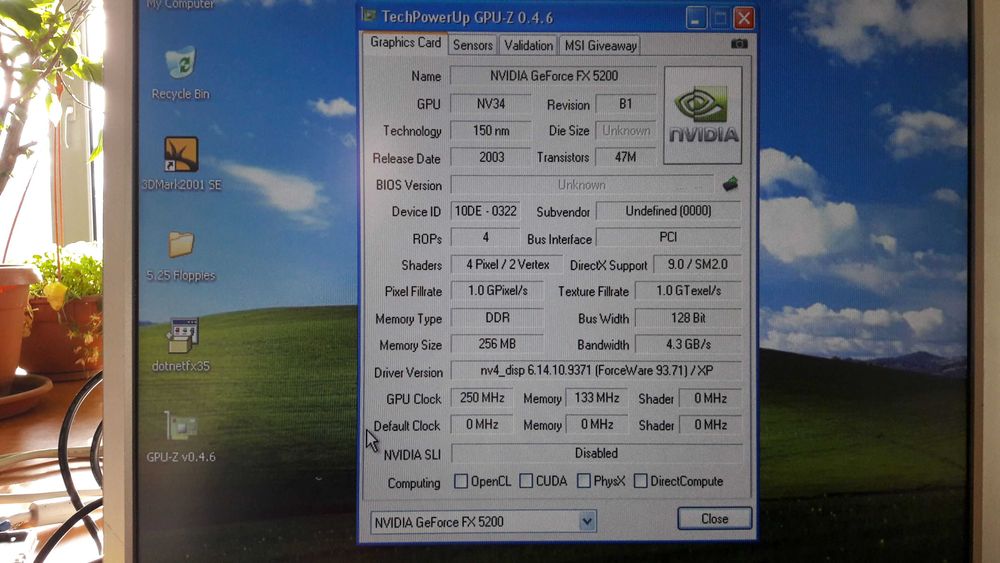This screenshot has width=1000, height=563.
Task: Enable the CUDA checkbox
Action: pyautogui.click(x=526, y=481)
